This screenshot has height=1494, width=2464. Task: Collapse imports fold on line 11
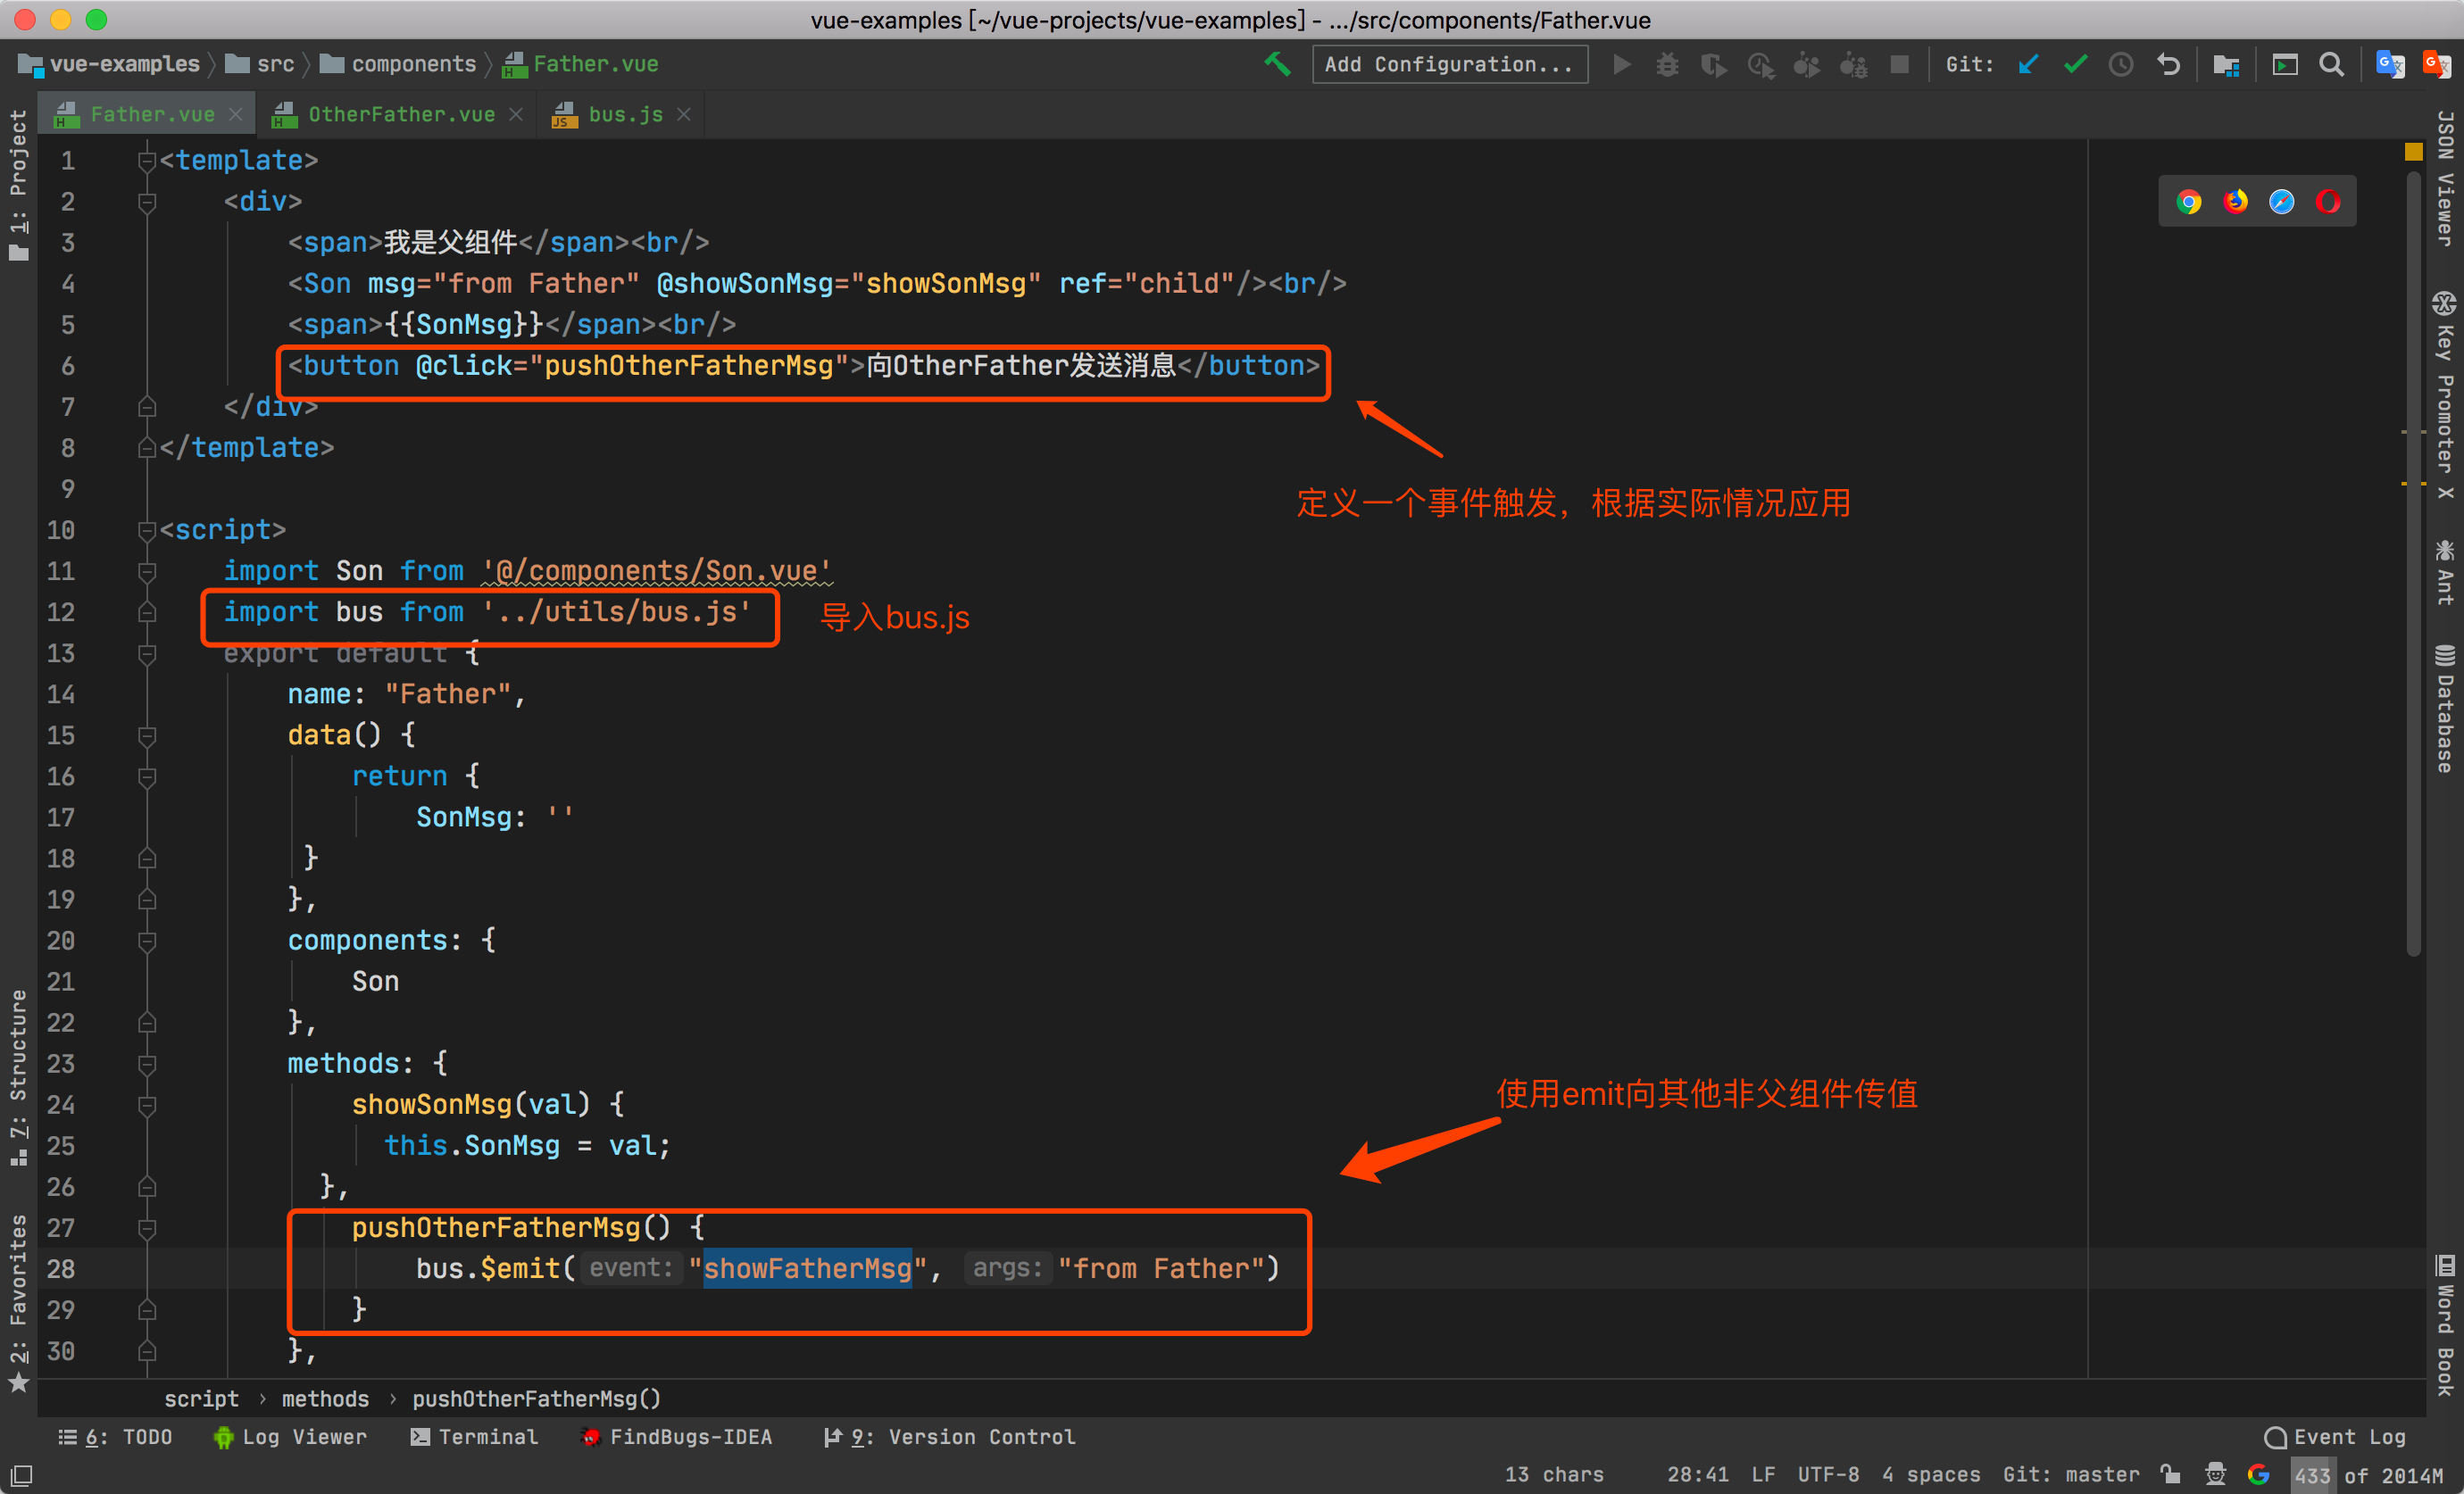[147, 571]
